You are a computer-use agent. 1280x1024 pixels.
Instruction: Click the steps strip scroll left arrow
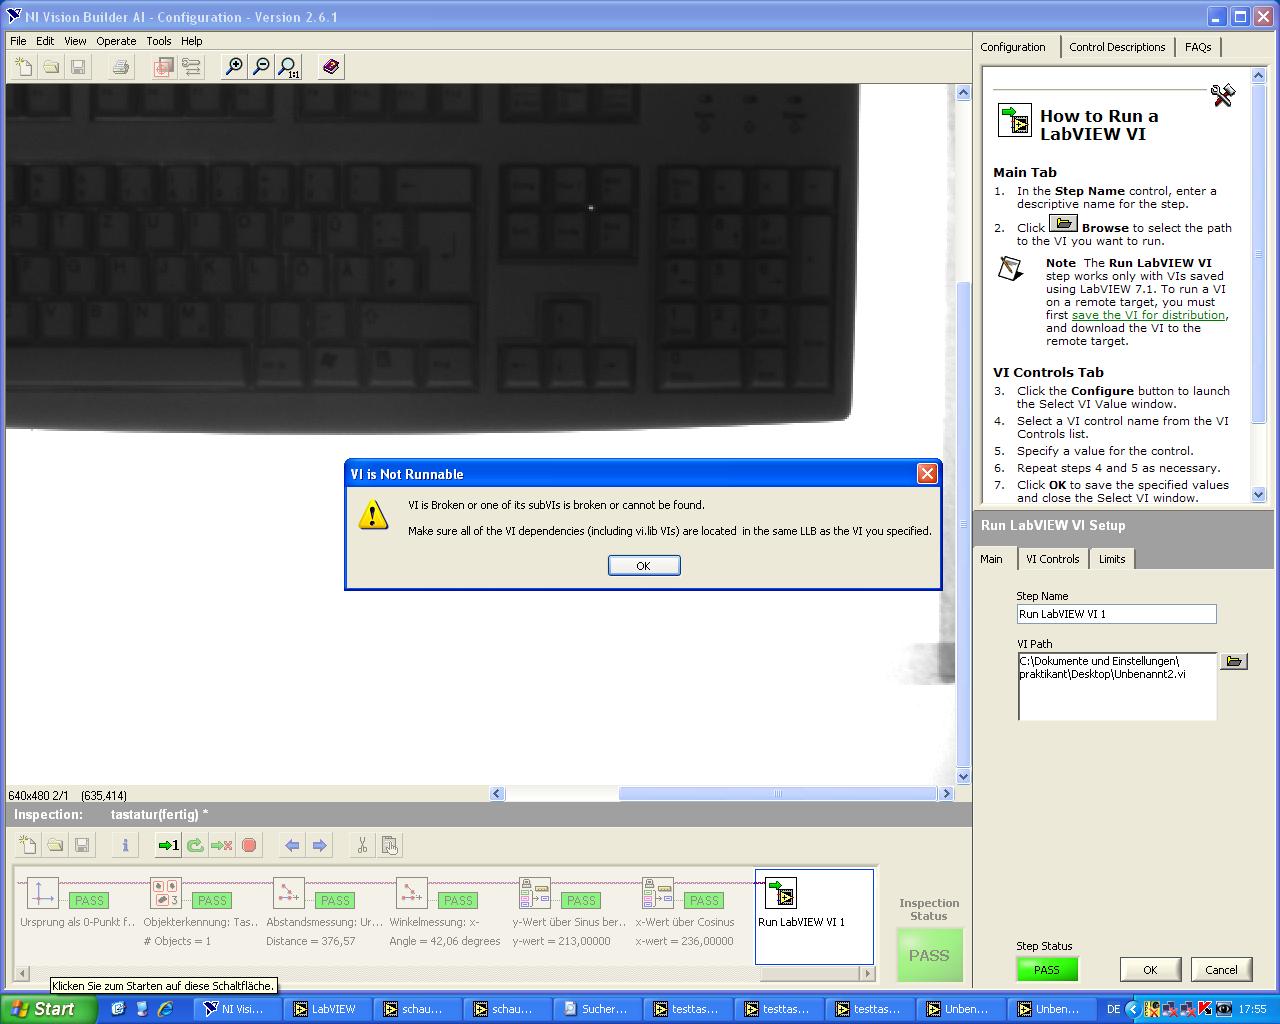pyautogui.click(x=24, y=973)
